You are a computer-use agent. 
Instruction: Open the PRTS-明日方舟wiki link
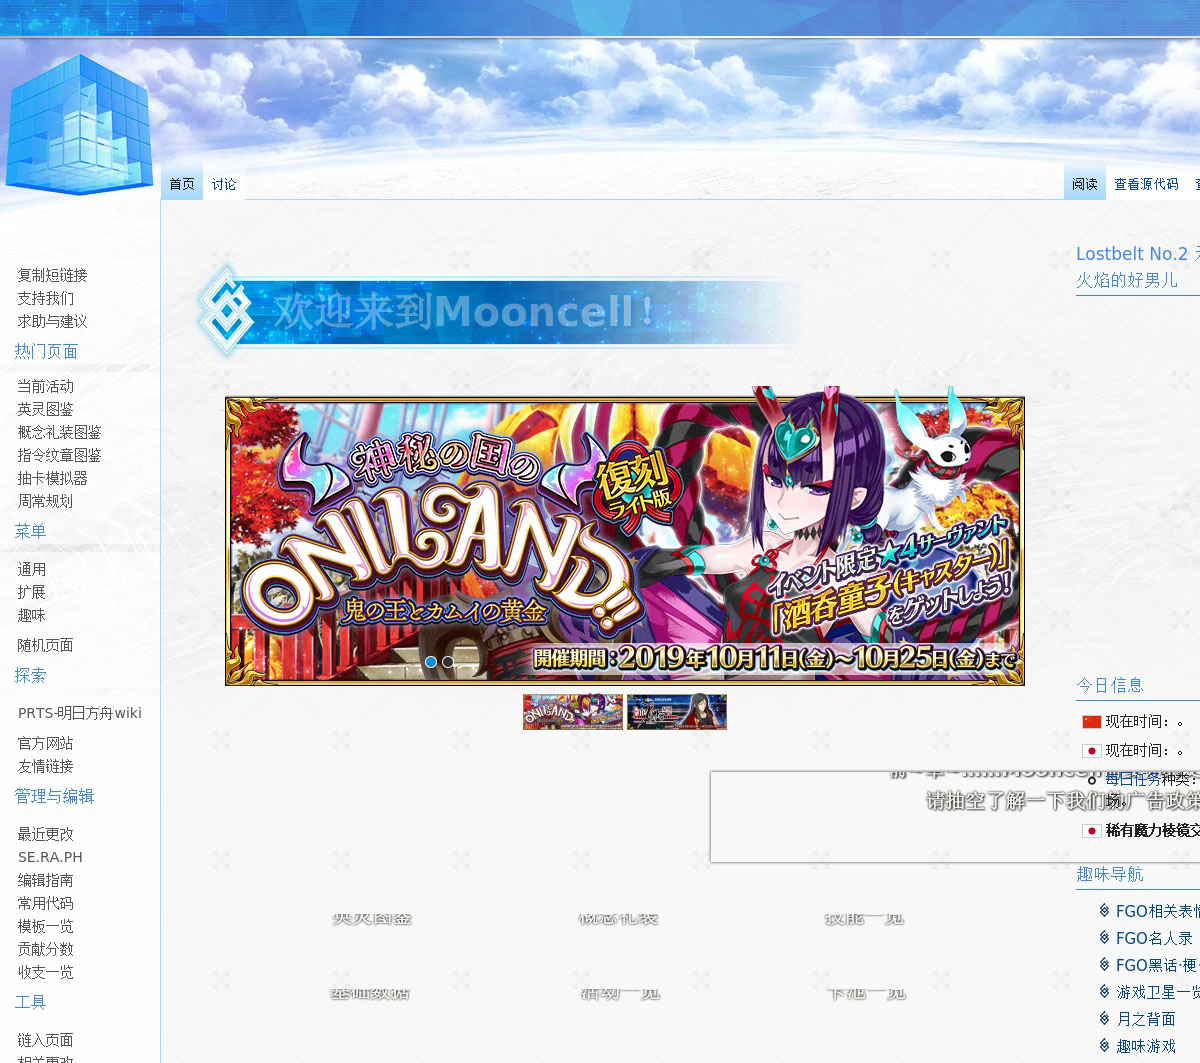pos(80,713)
